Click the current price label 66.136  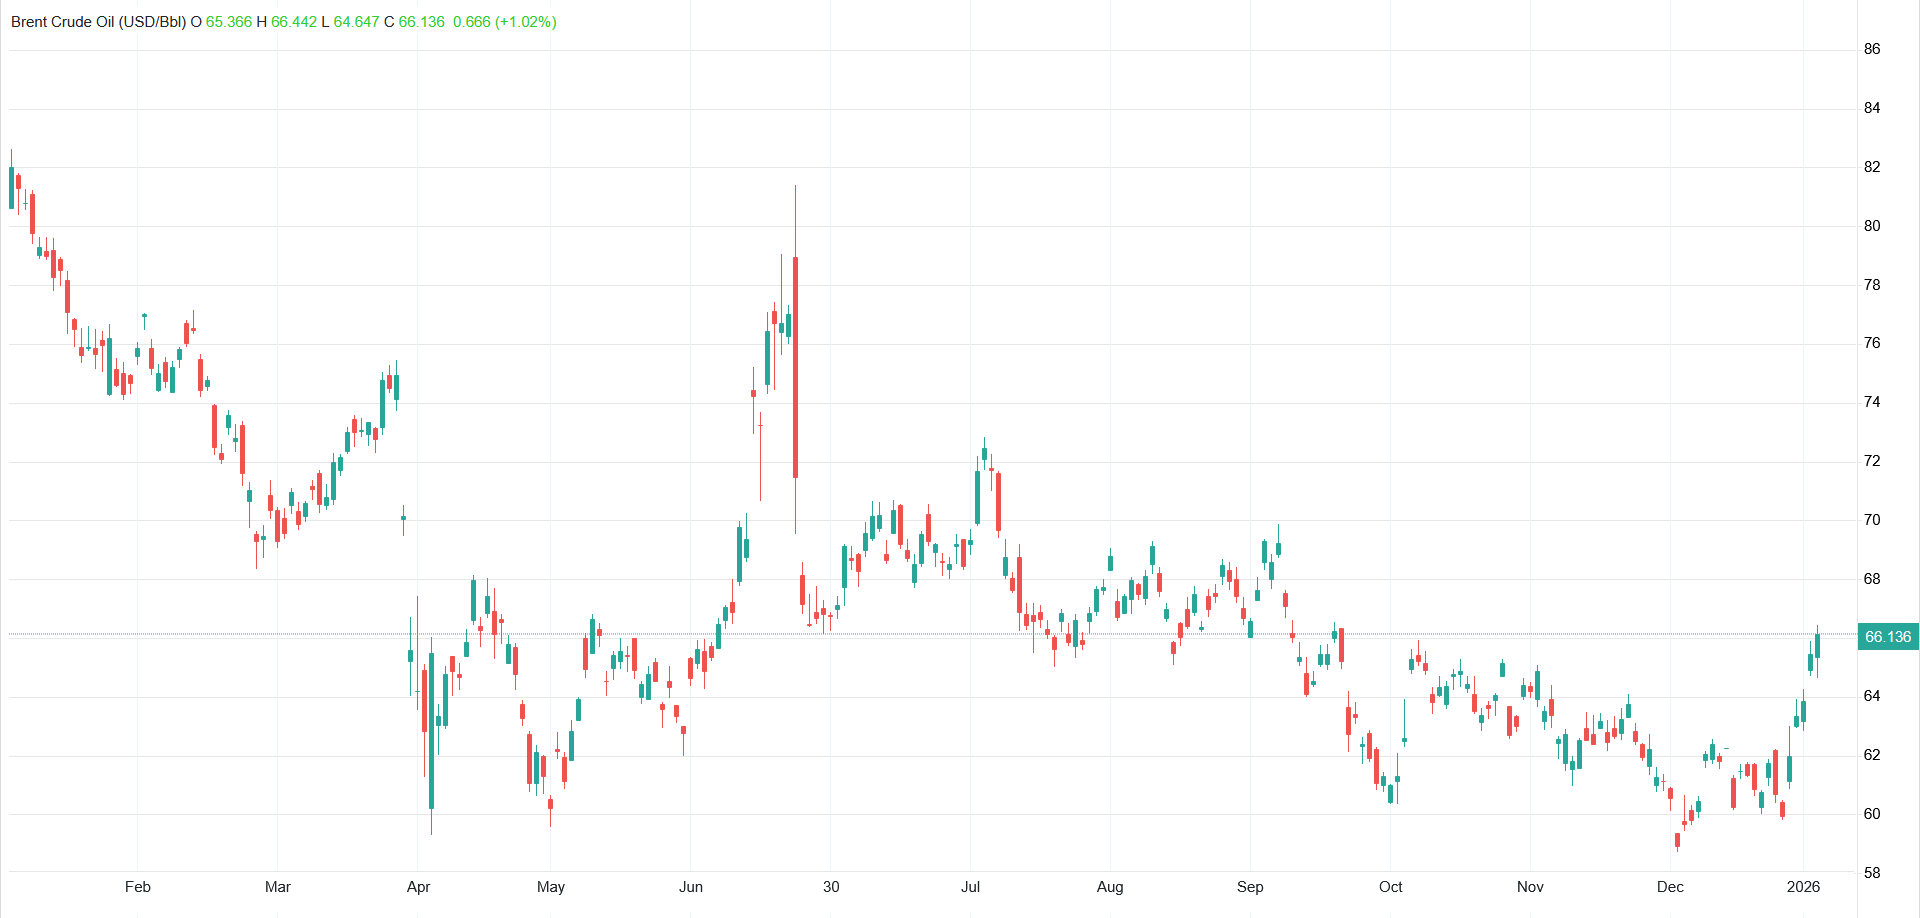coord(1887,637)
